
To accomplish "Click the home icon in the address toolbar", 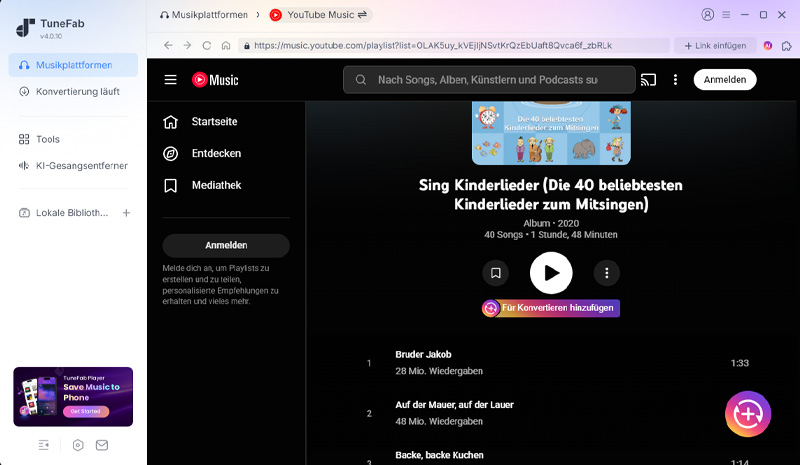I will coord(226,45).
